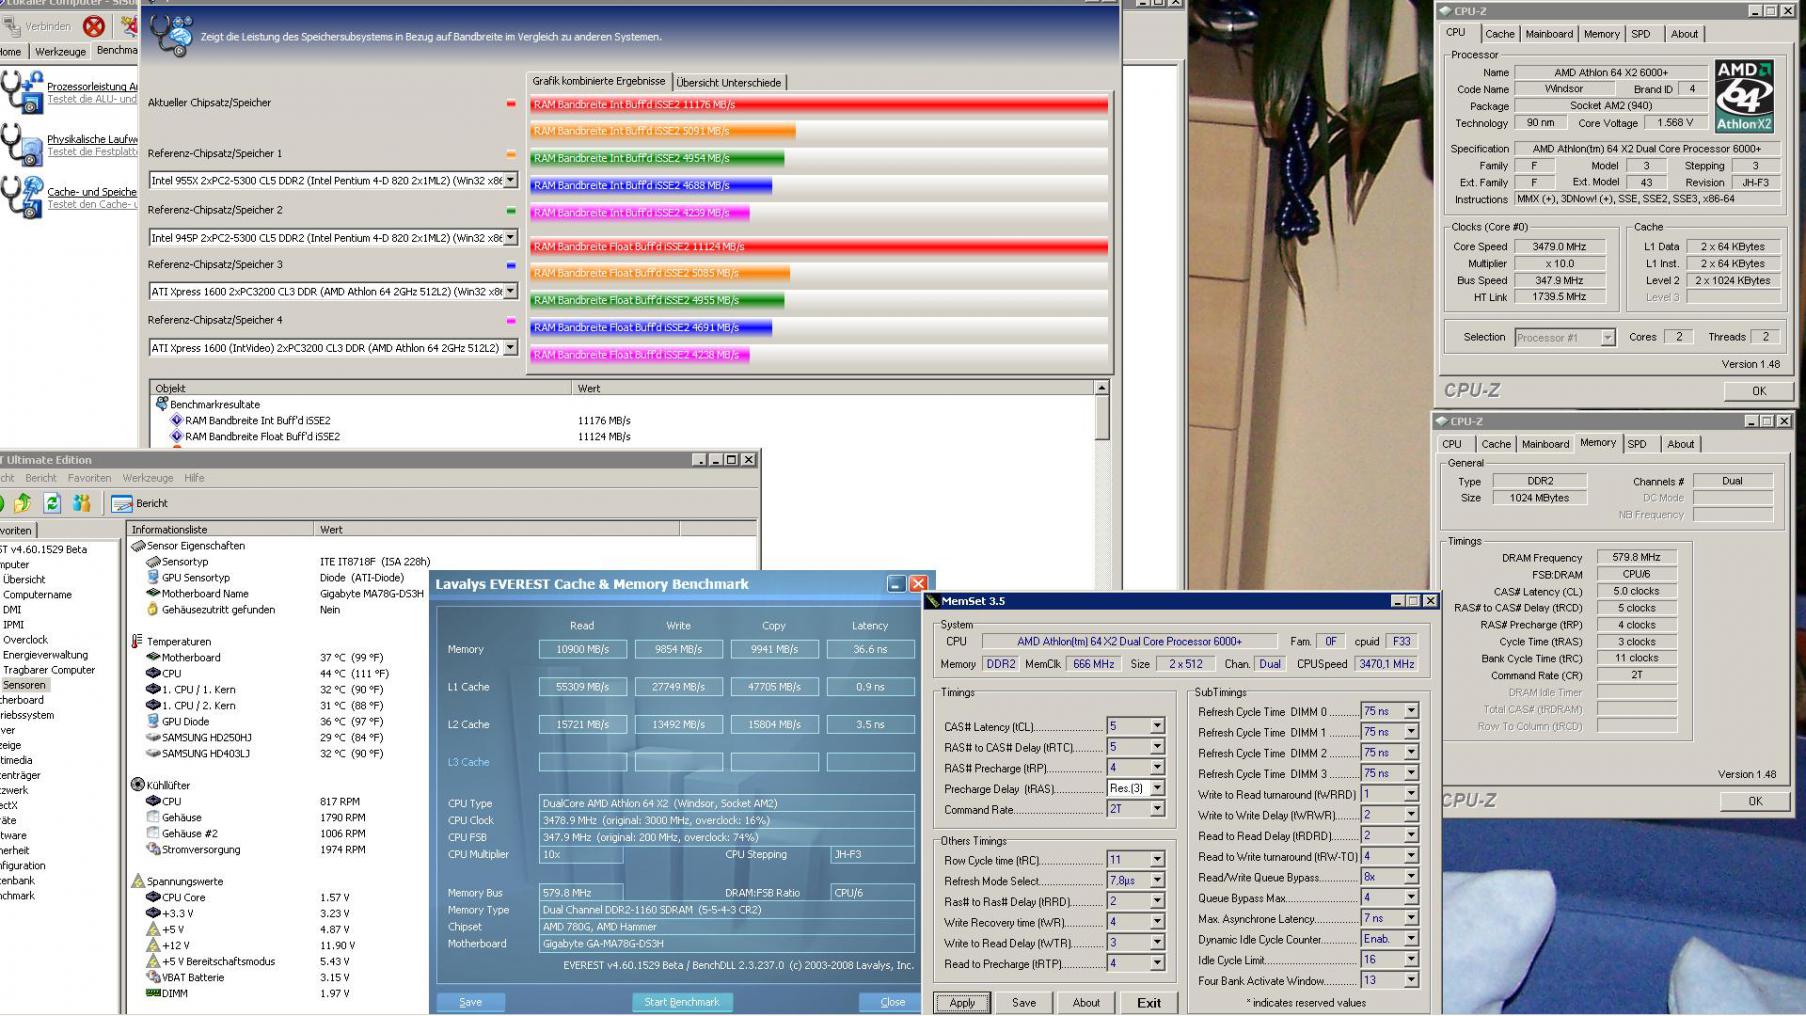Click the EVEREST green up arrow icon
The width and height of the screenshot is (1806, 1016).
(x=22, y=503)
